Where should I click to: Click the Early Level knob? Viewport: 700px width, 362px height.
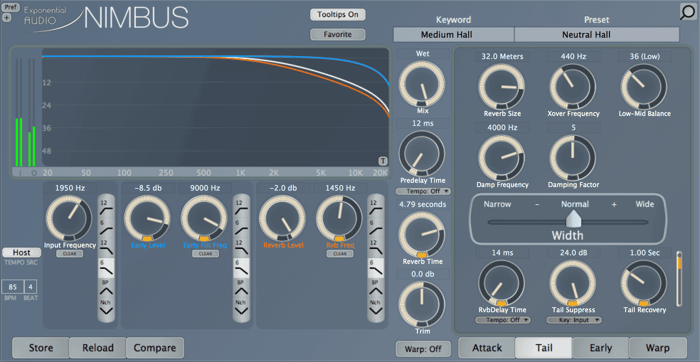click(147, 218)
